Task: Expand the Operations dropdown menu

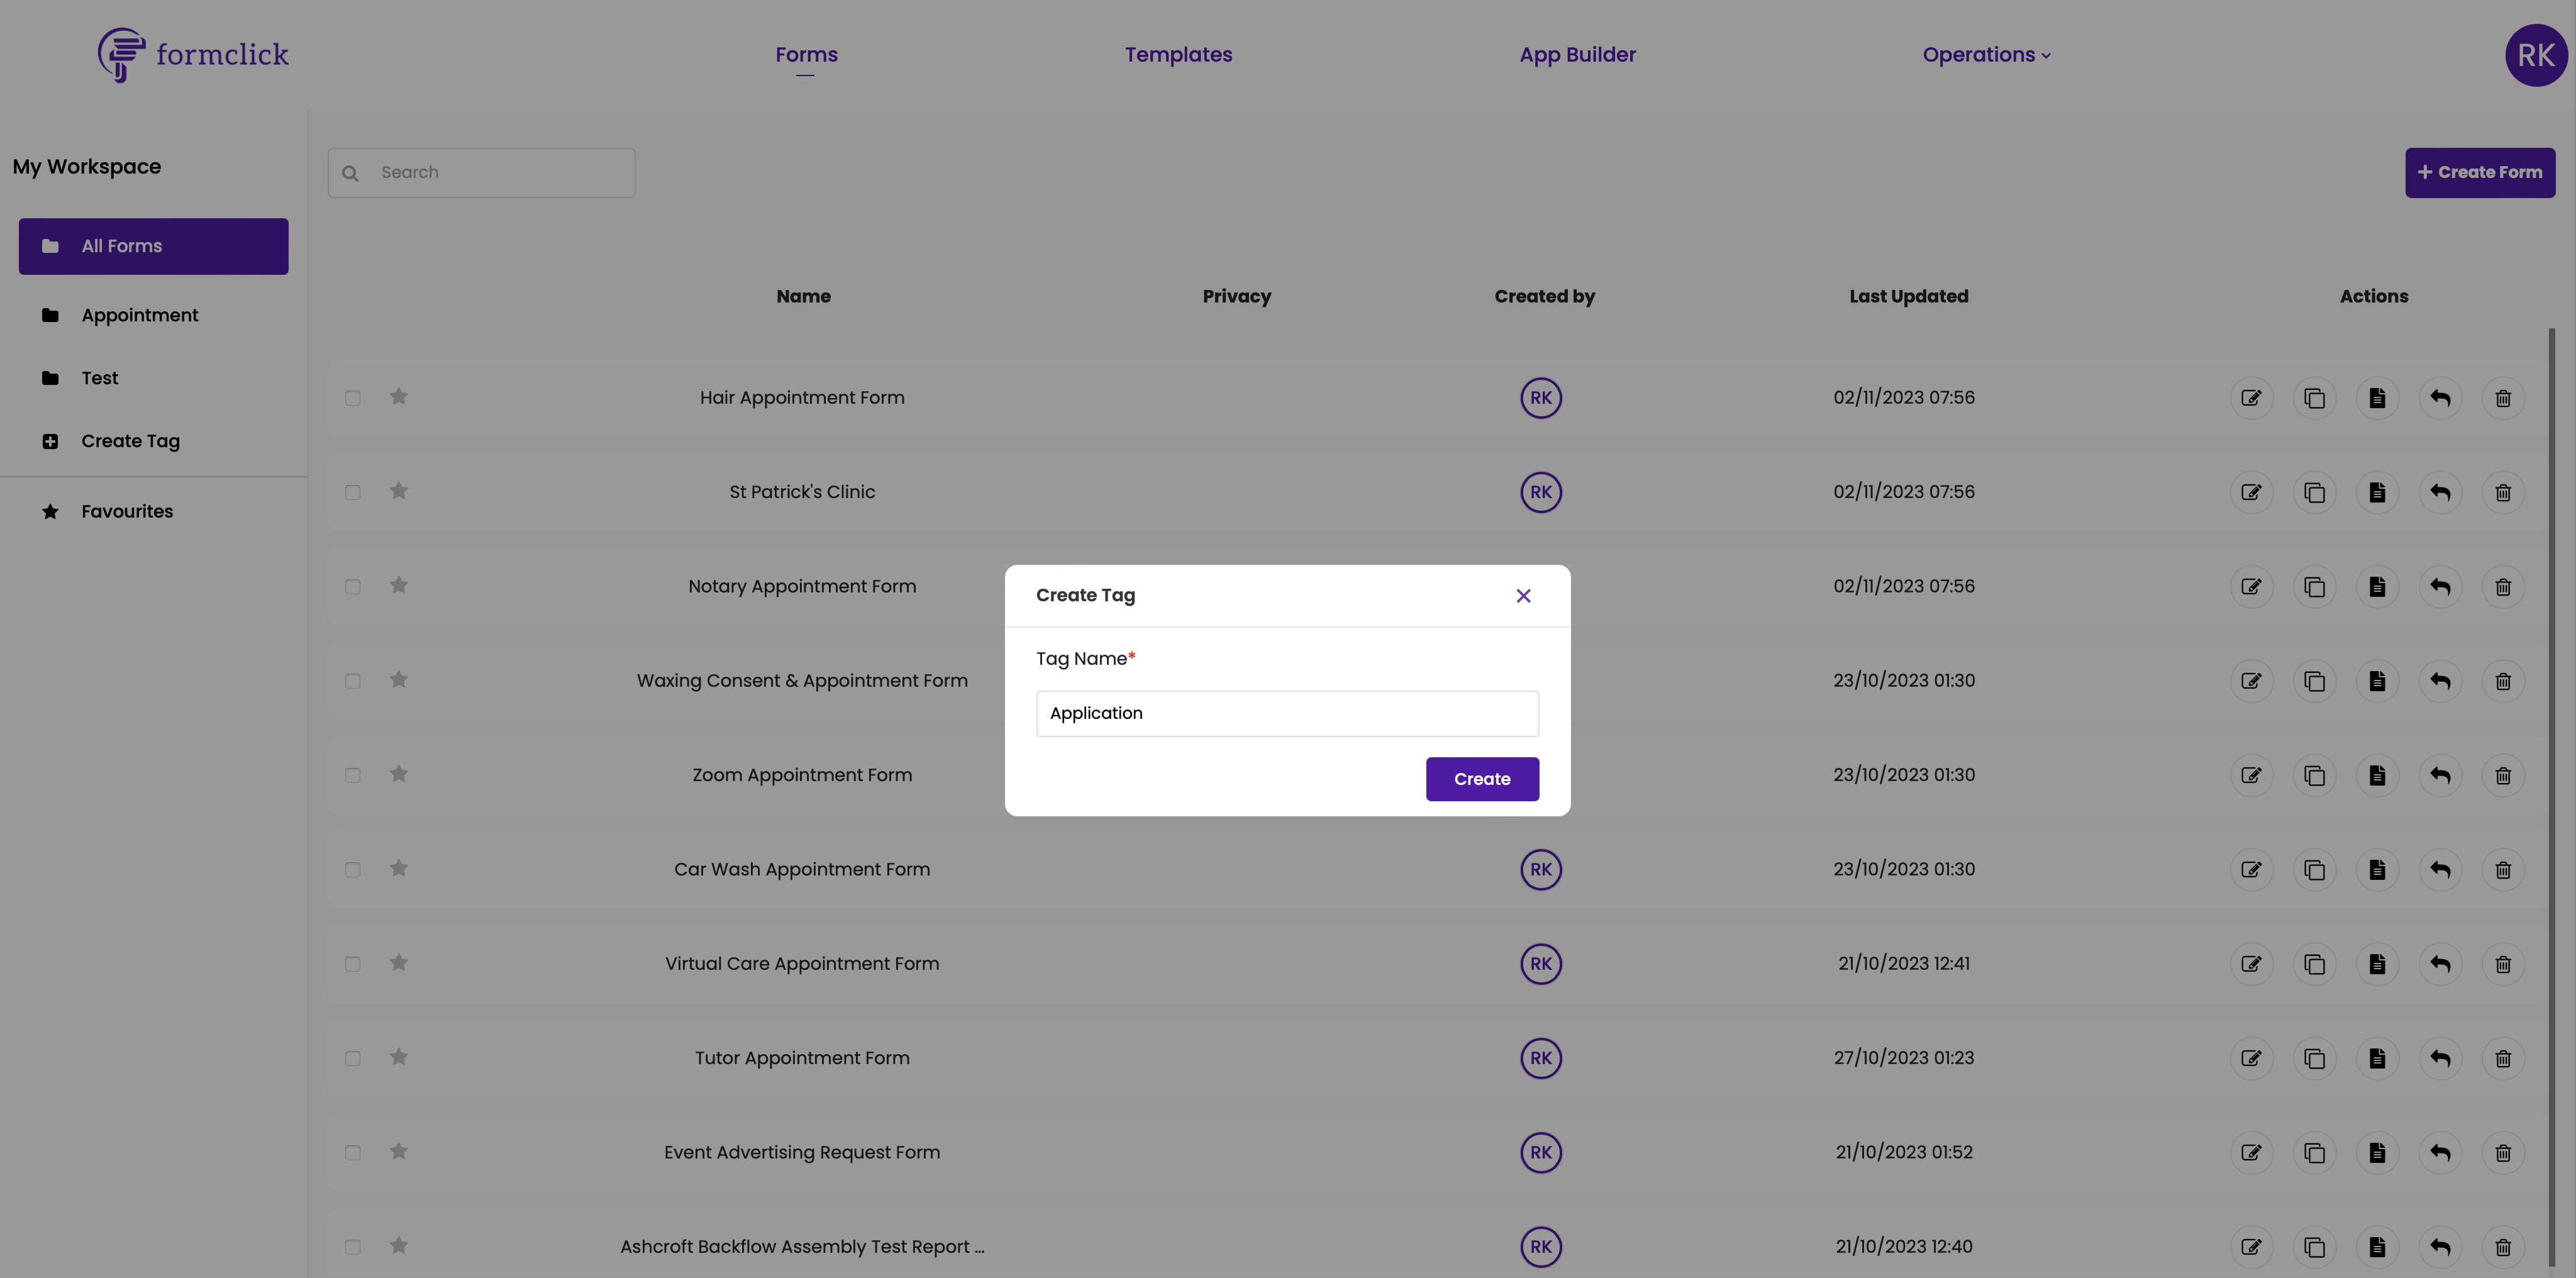Action: point(1986,55)
